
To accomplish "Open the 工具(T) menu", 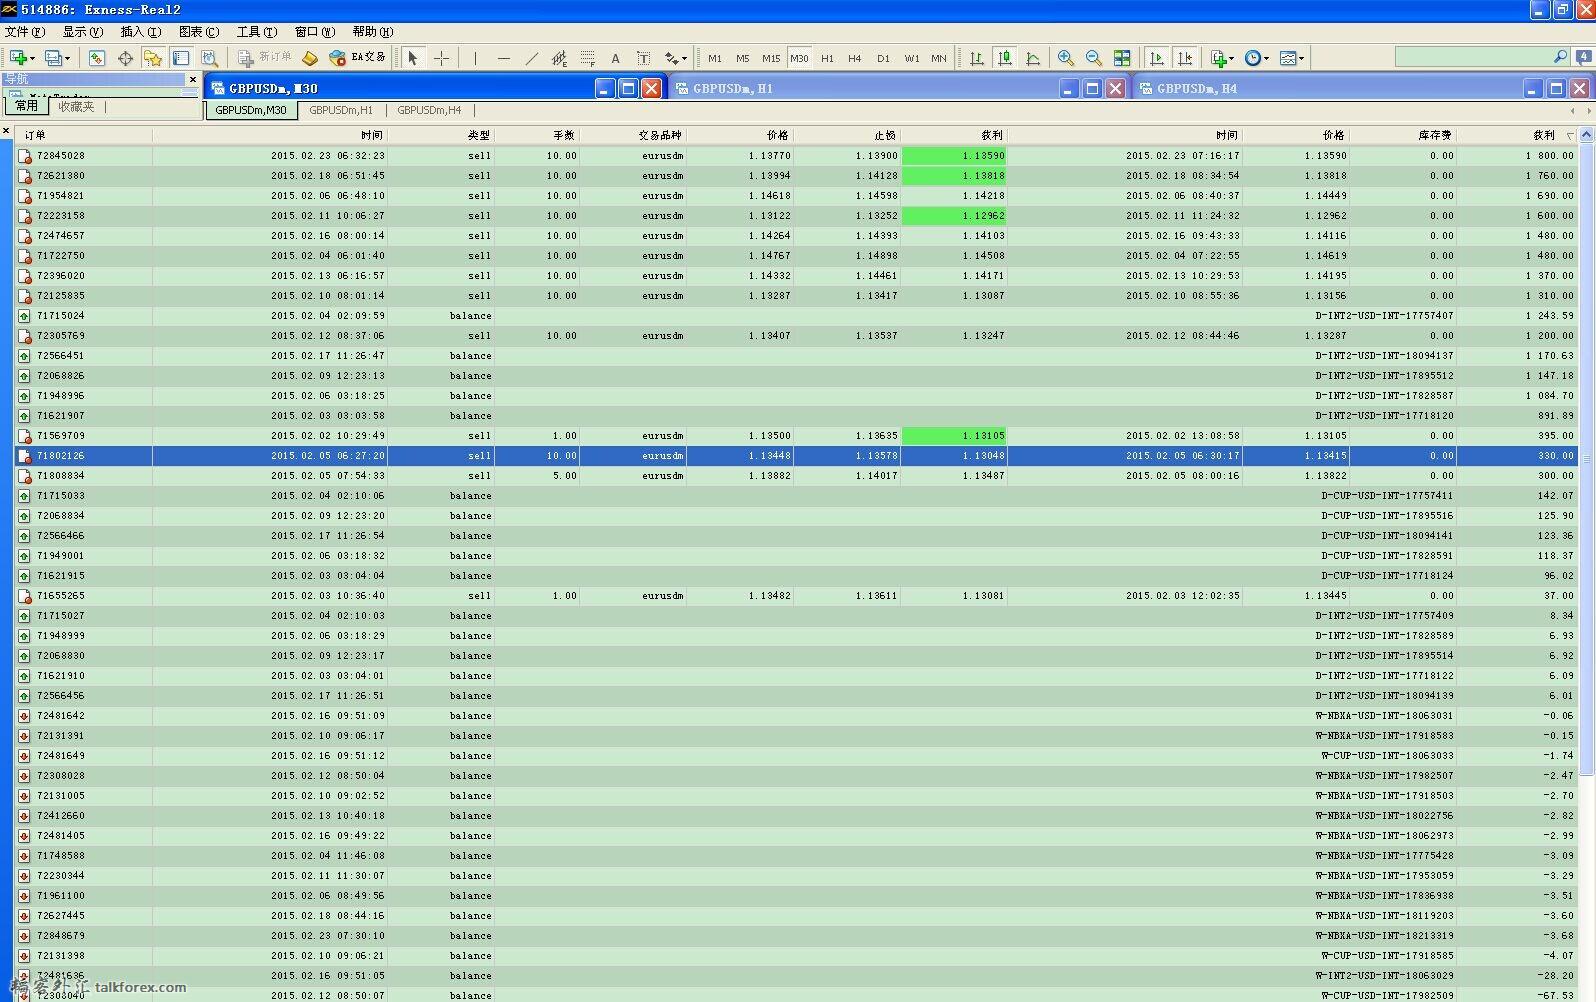I will tap(256, 32).
